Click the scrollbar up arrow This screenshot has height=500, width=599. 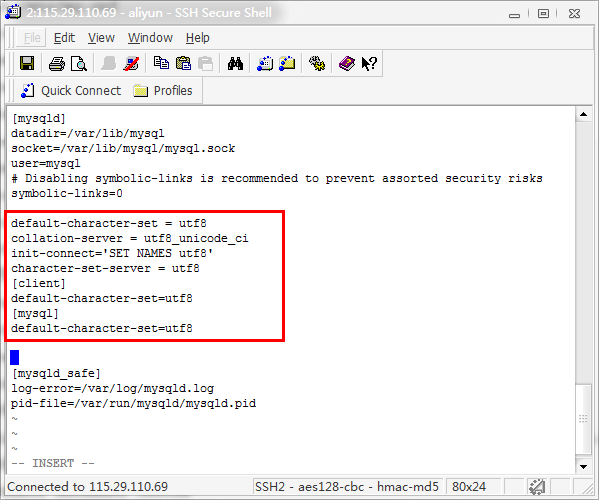pos(583,115)
